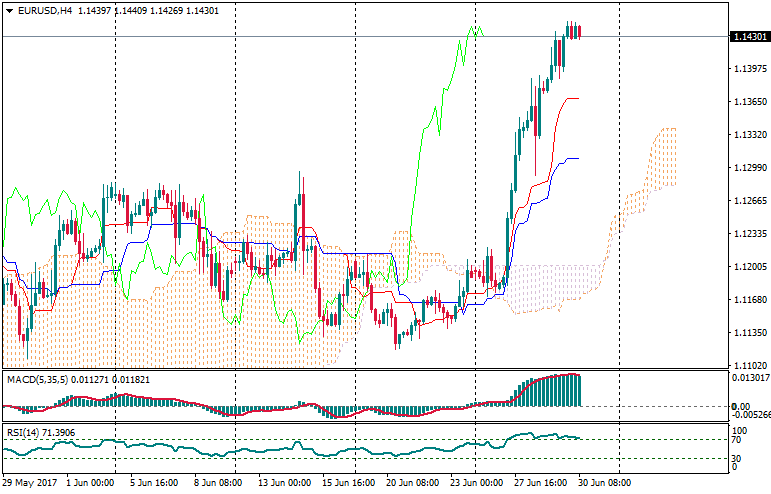771x494 pixels.
Task: Click the RSI line in bottom panel
Action: point(300,447)
